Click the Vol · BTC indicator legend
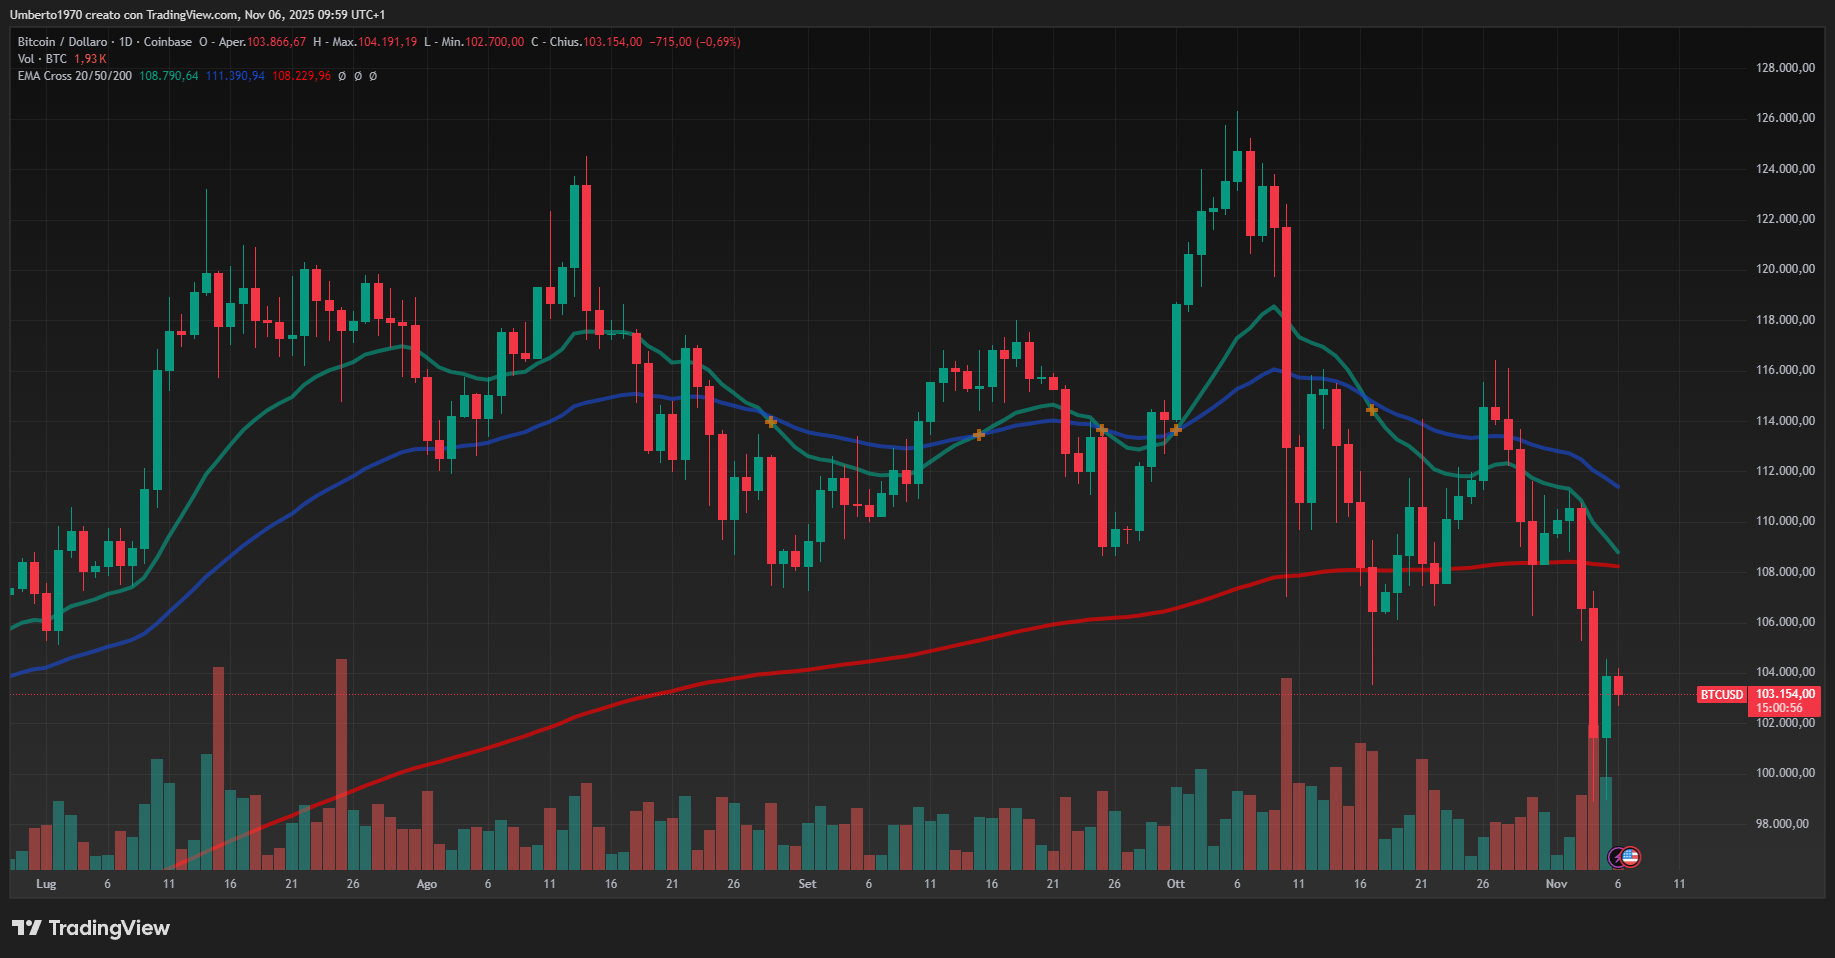1835x958 pixels. [x=42, y=59]
